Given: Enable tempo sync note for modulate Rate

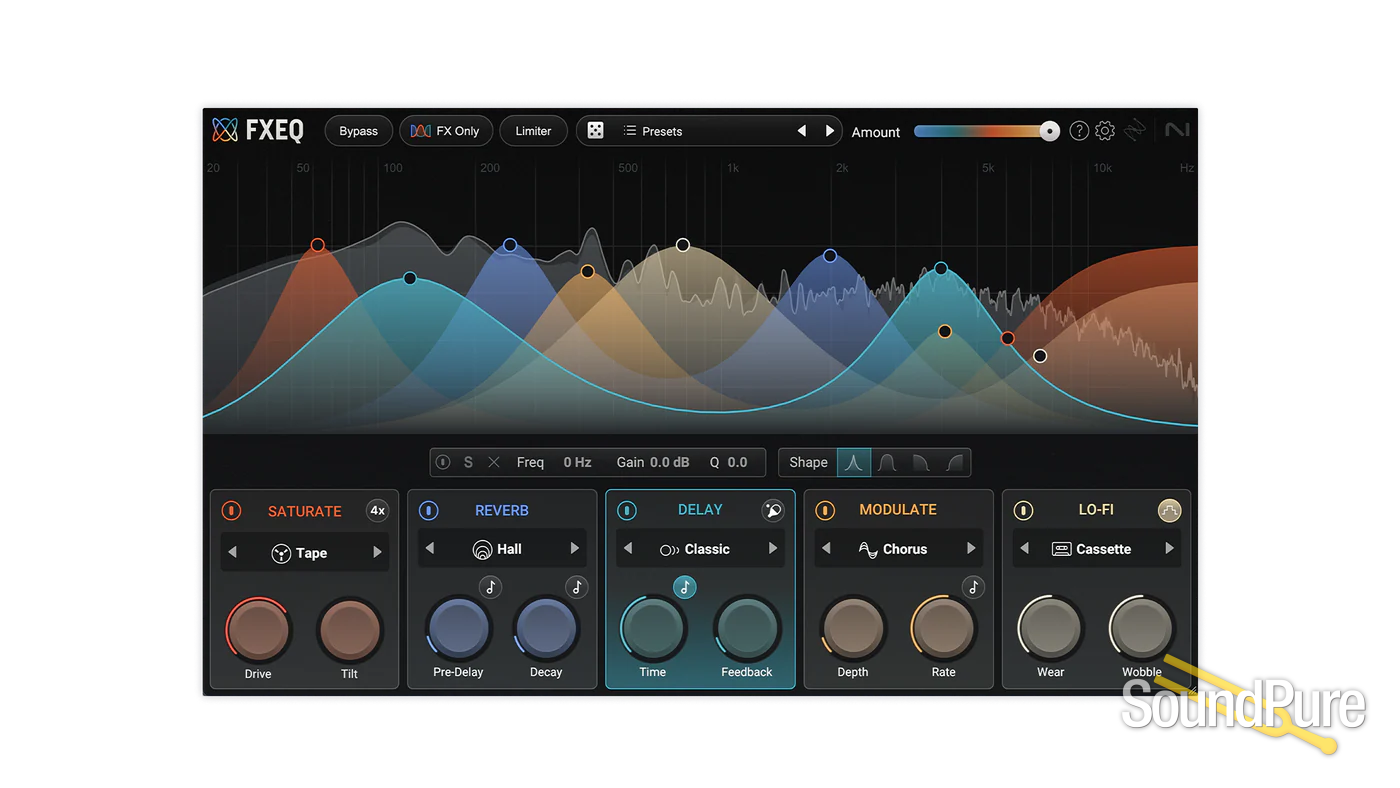Looking at the screenshot, I should pos(973,587).
